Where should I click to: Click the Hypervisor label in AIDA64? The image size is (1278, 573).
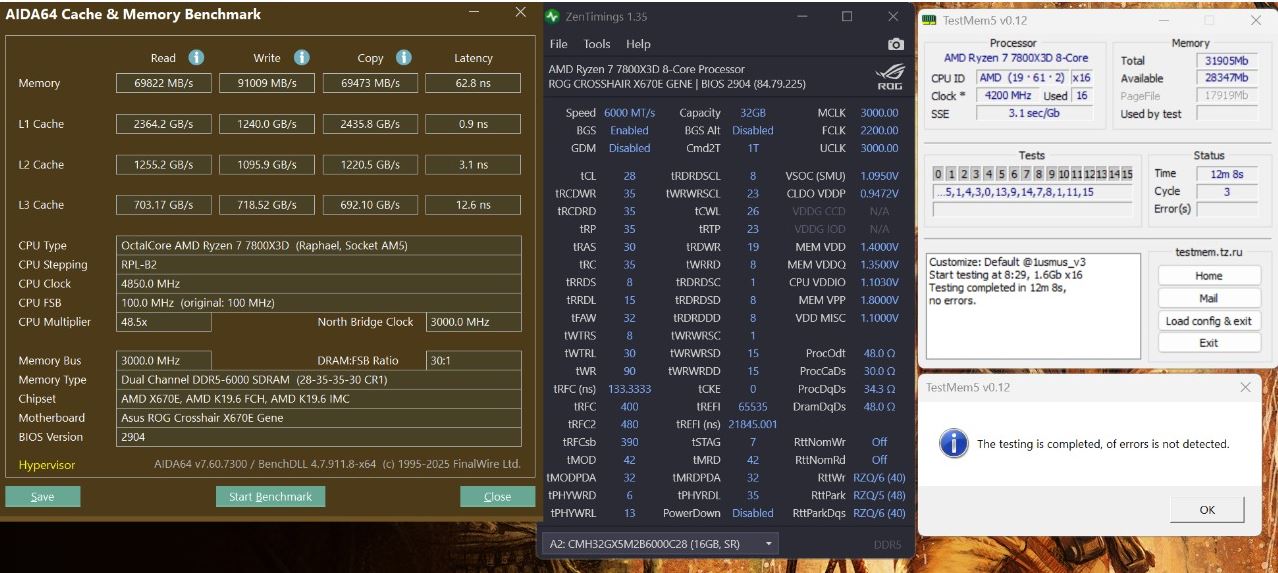click(47, 465)
